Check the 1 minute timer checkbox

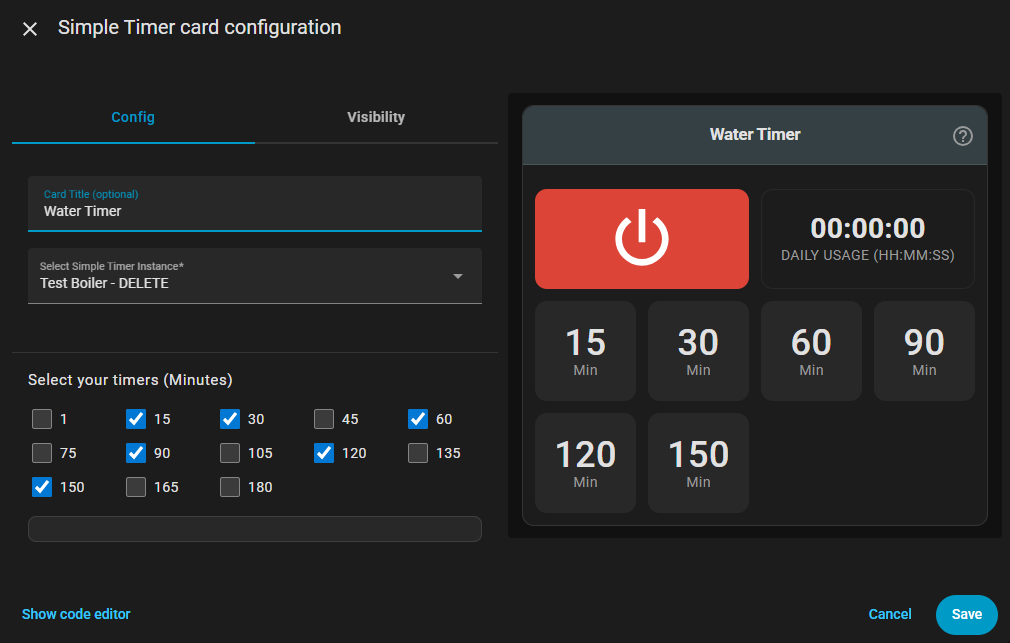[x=42, y=419]
